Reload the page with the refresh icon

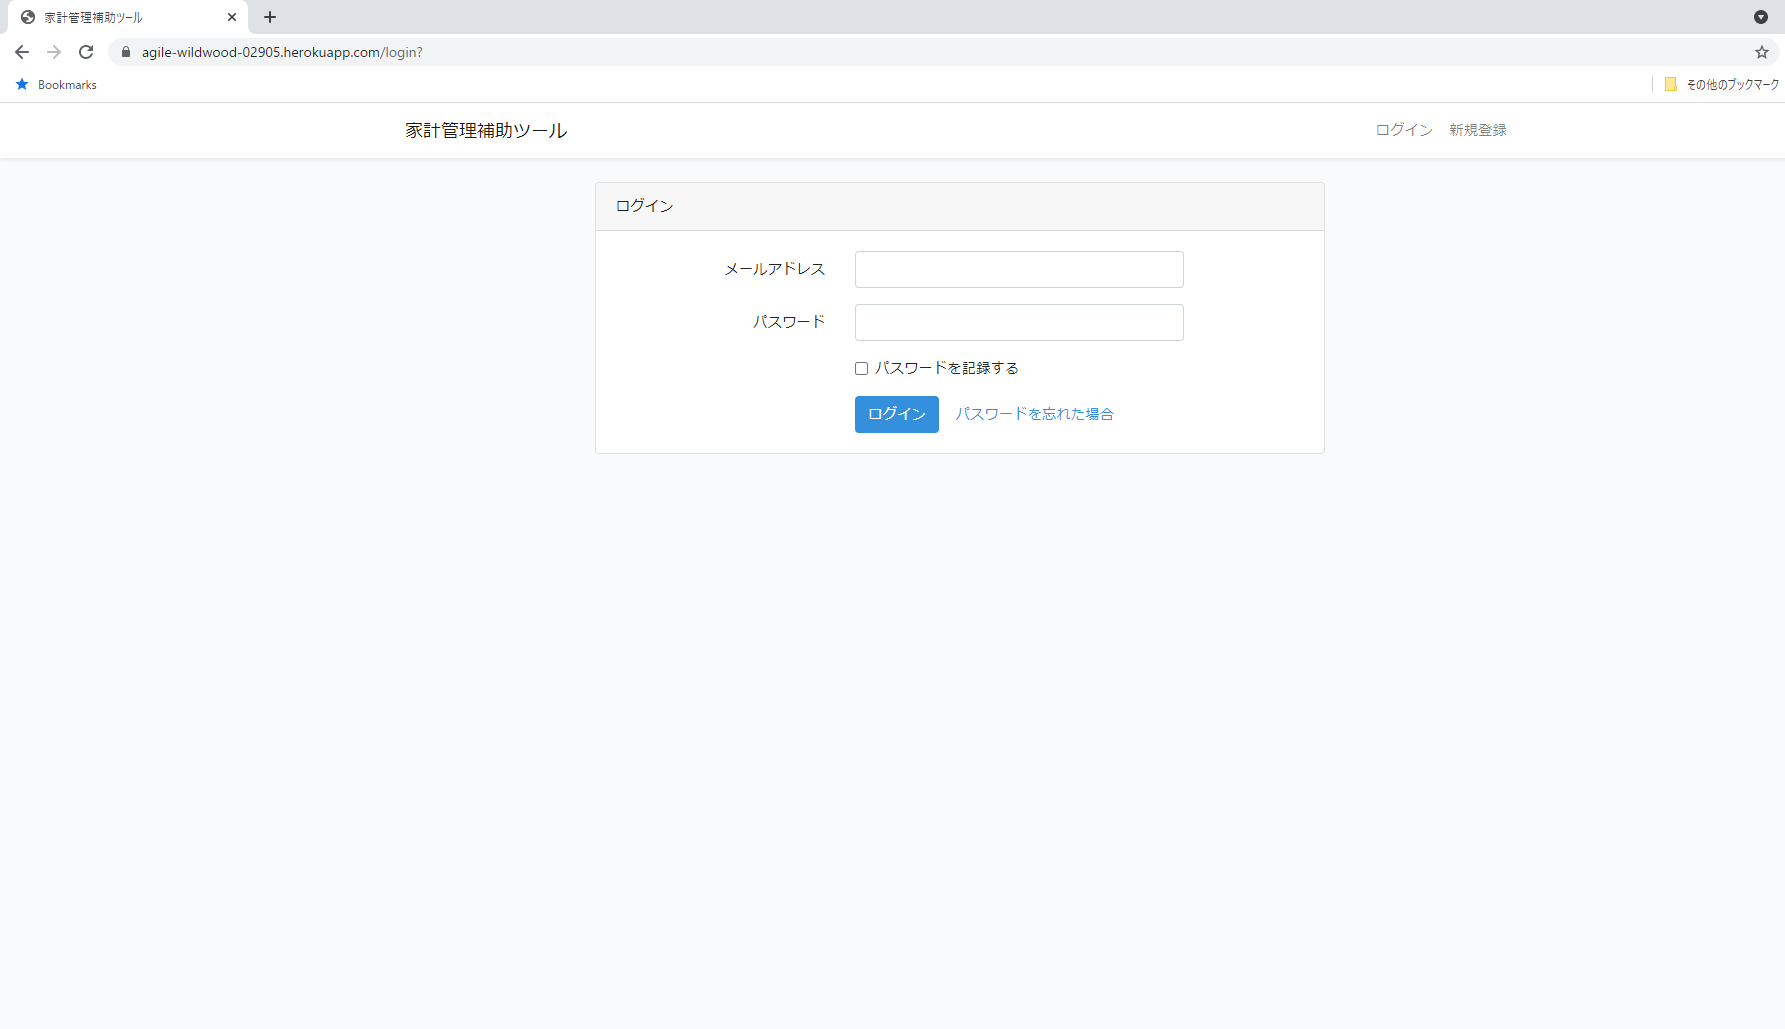(86, 52)
